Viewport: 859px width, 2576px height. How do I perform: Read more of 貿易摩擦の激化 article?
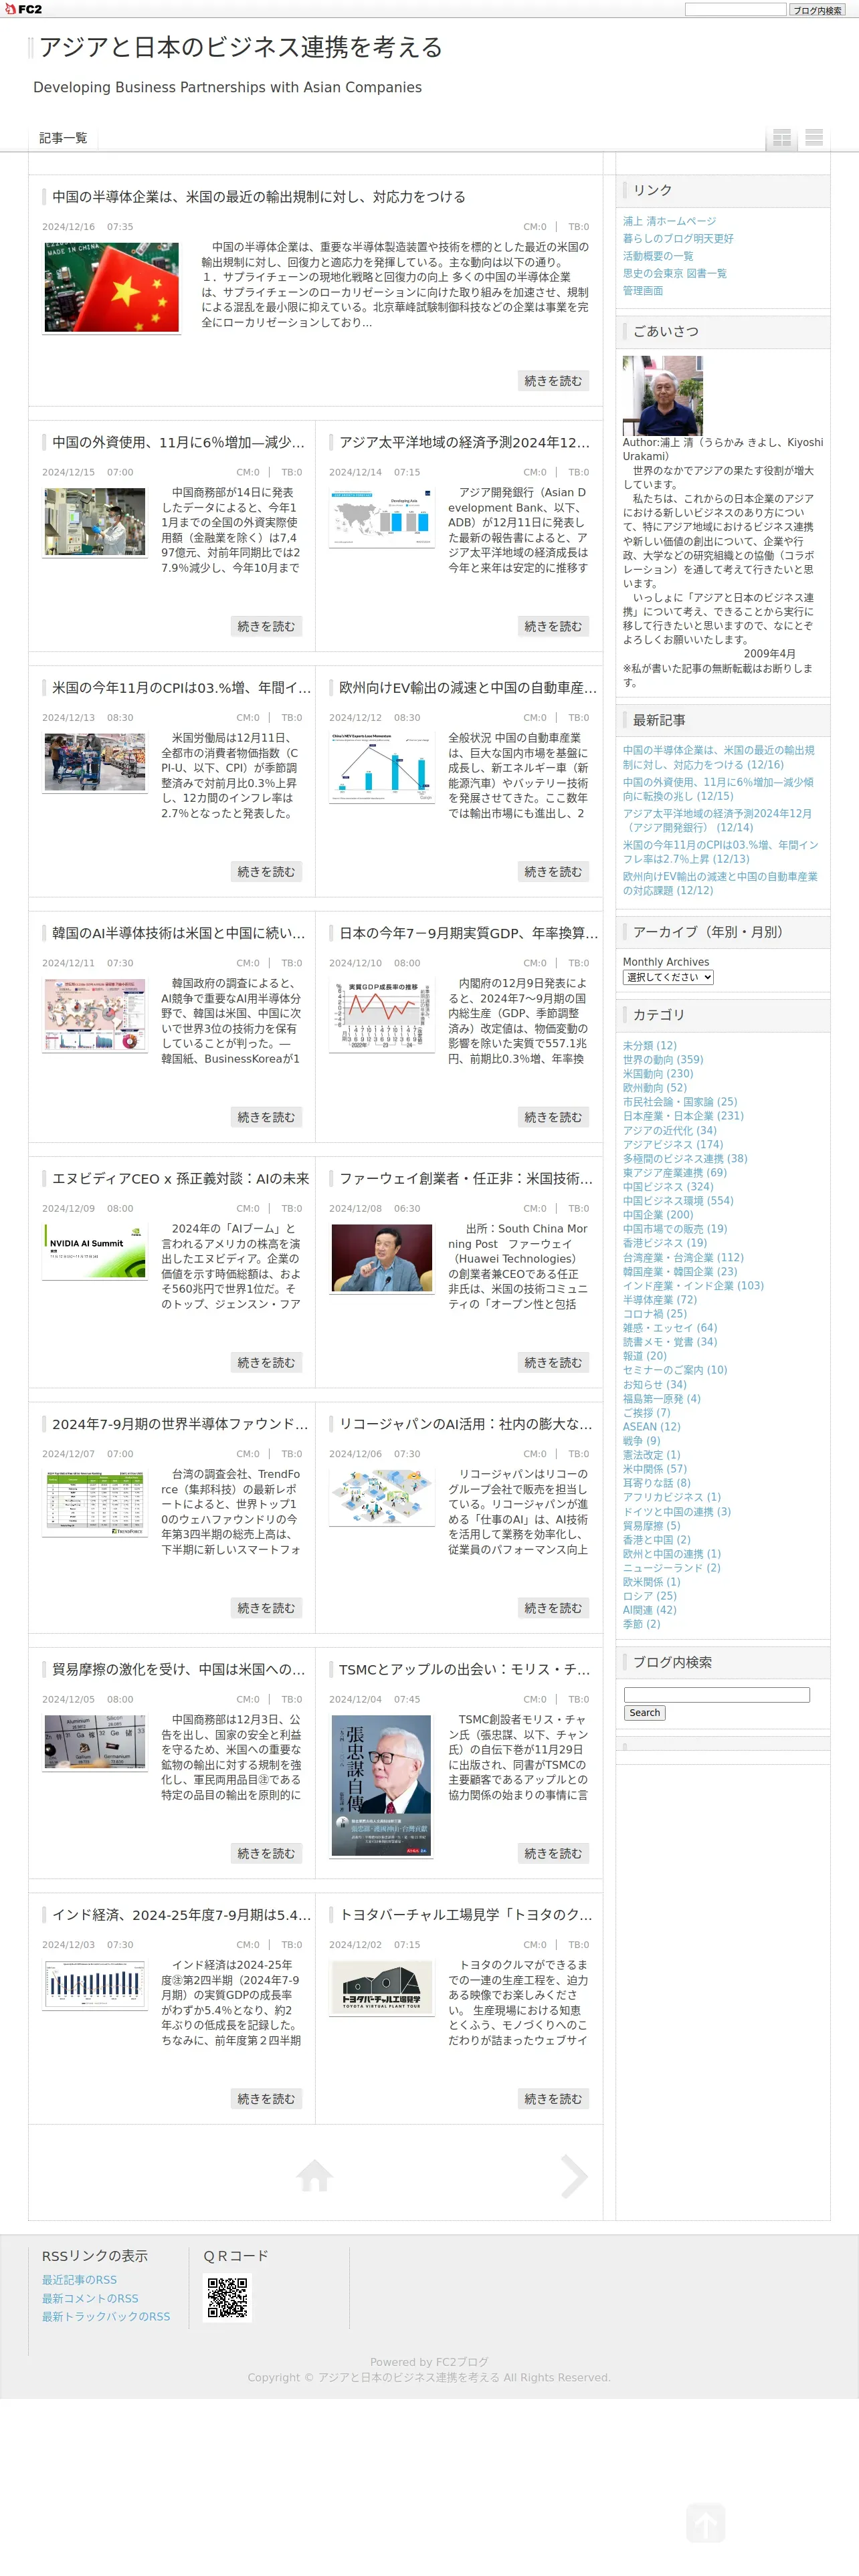(266, 1854)
